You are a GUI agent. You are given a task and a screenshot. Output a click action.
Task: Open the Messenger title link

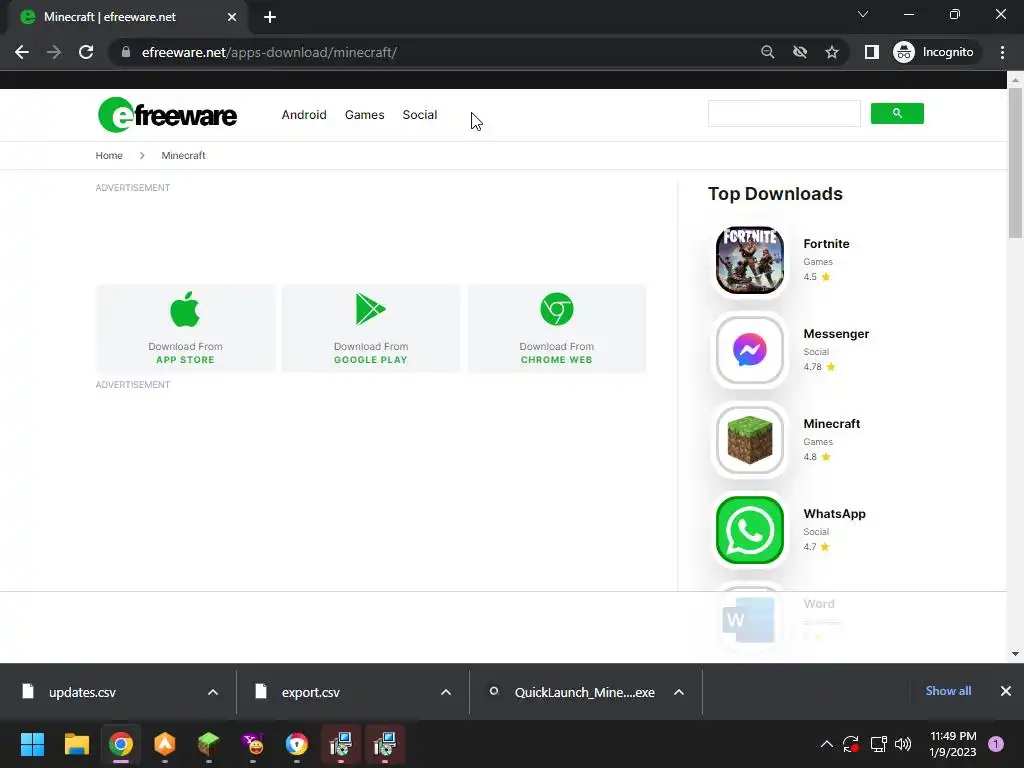pyautogui.click(x=836, y=334)
